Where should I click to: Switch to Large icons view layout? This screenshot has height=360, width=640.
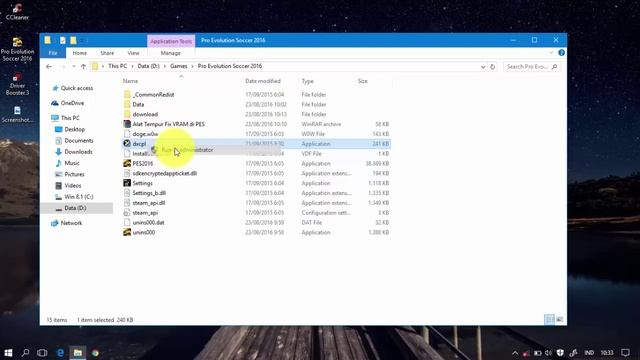(x=560, y=320)
